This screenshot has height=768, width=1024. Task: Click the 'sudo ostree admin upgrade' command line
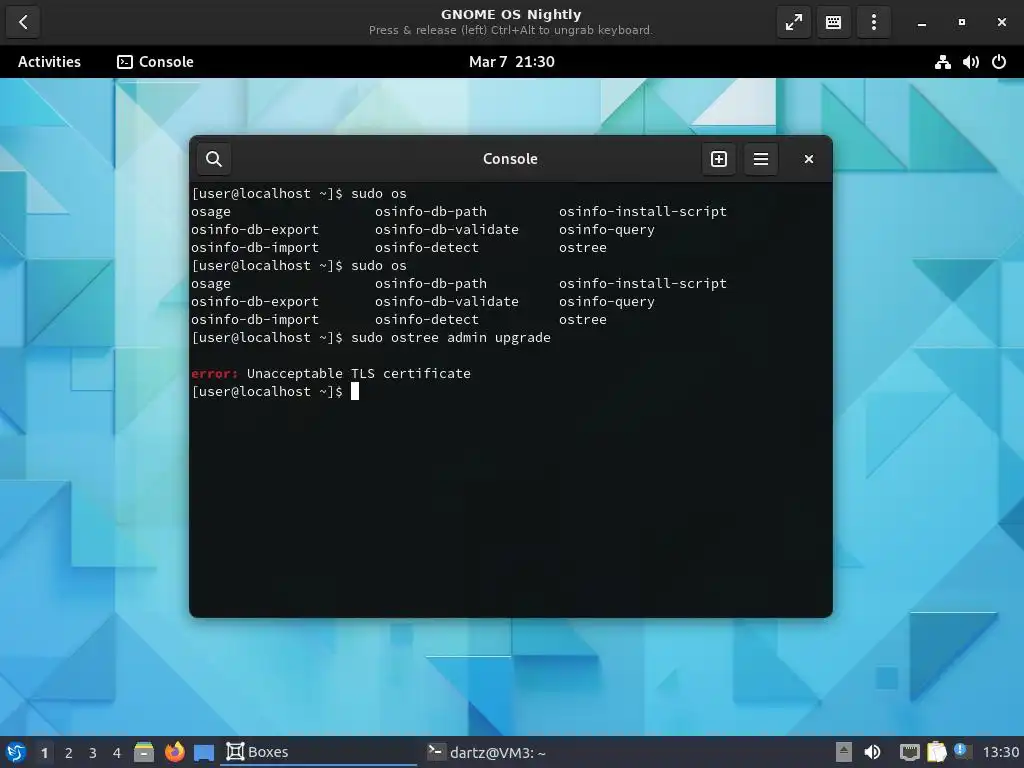click(x=451, y=338)
